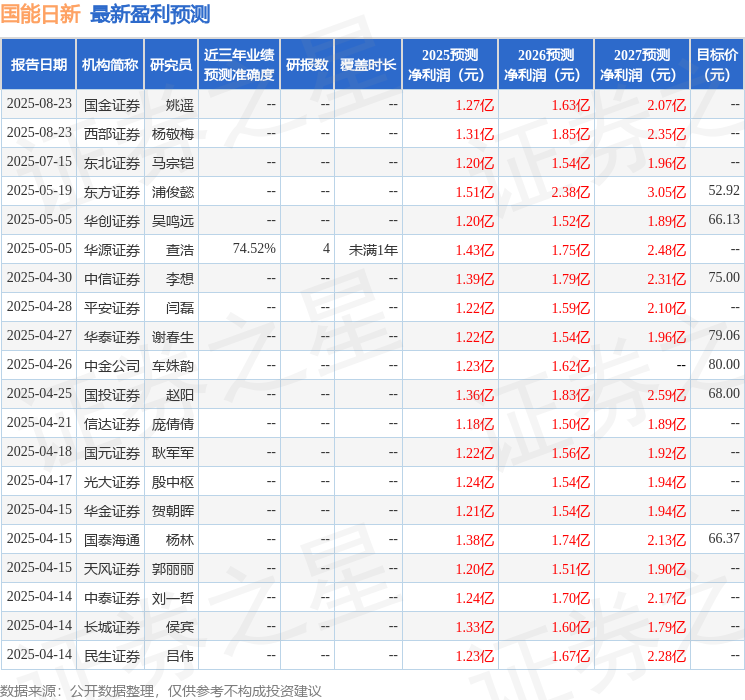Click the 华金证券 institution cell

(x=112, y=511)
